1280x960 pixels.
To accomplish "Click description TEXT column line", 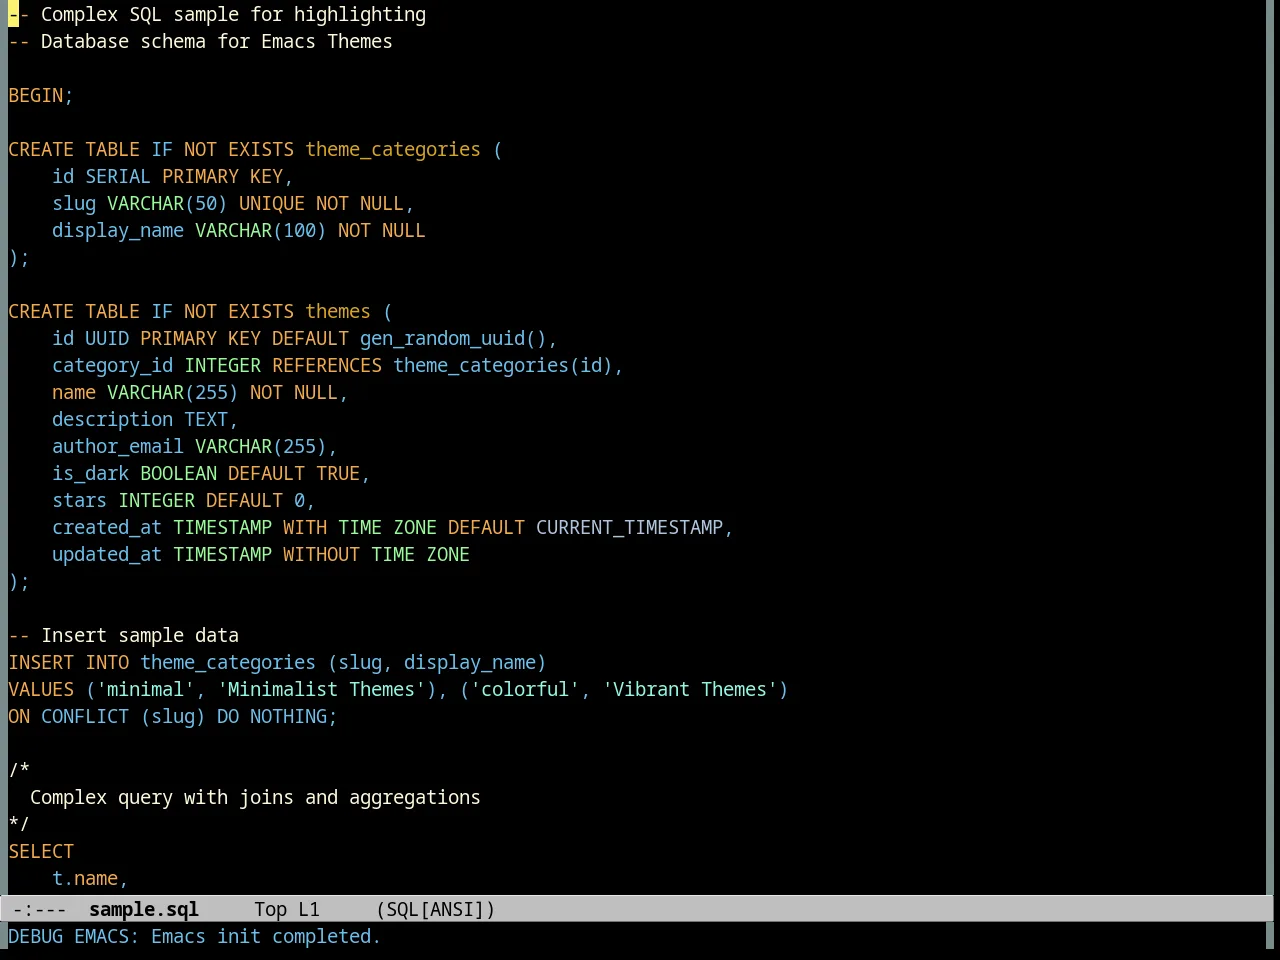I will pyautogui.click(x=145, y=419).
